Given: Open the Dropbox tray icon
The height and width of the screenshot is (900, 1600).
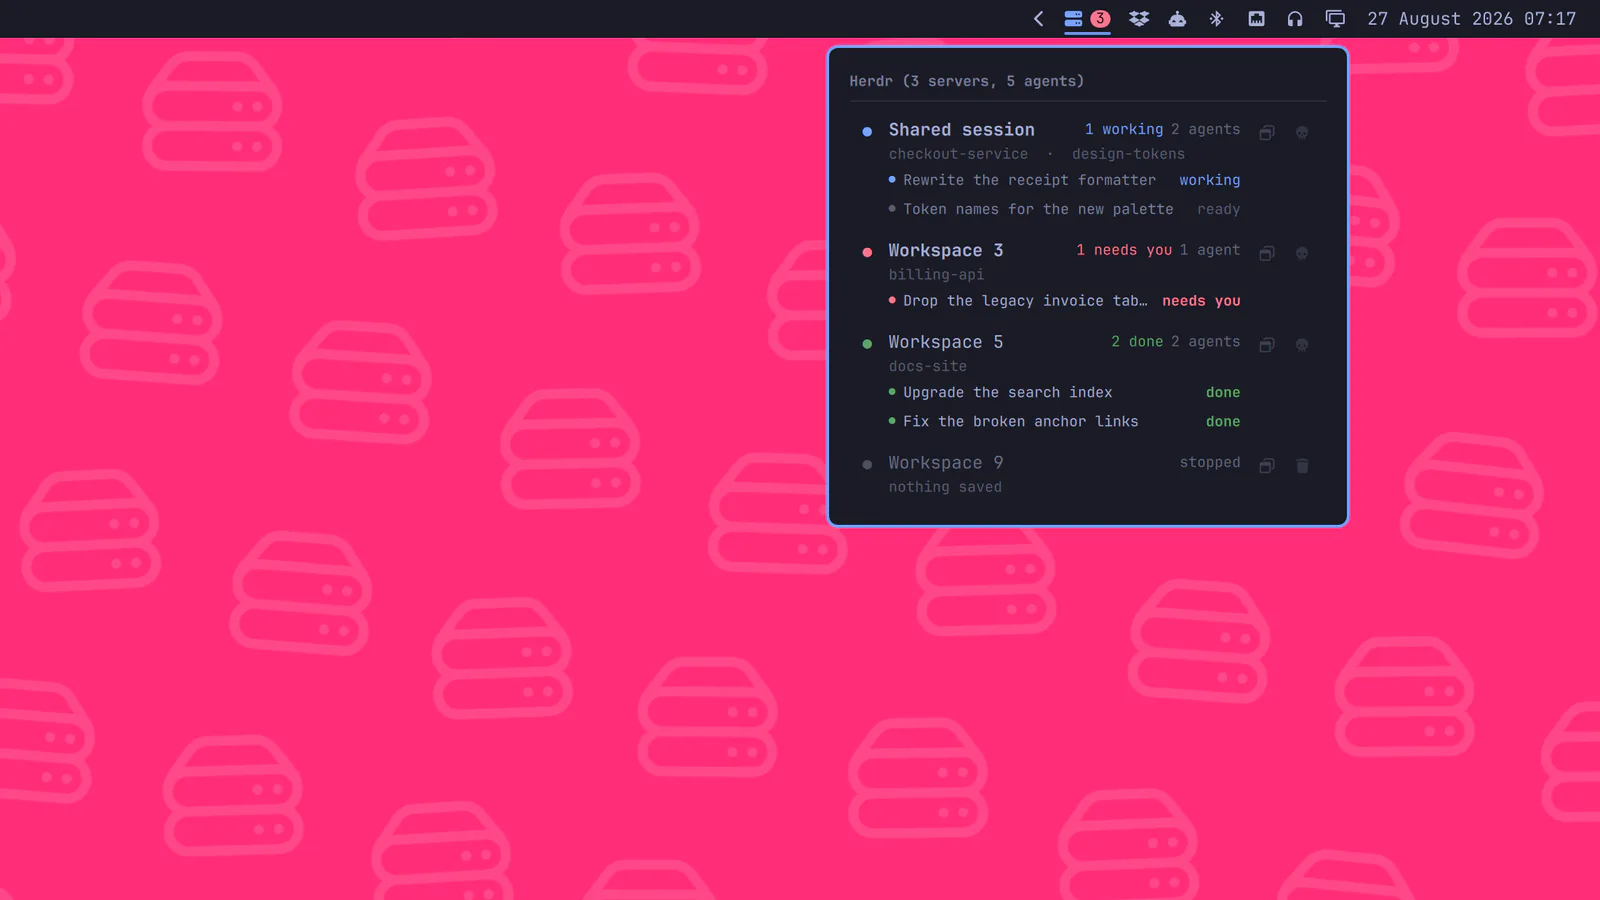Looking at the screenshot, I should tap(1139, 19).
